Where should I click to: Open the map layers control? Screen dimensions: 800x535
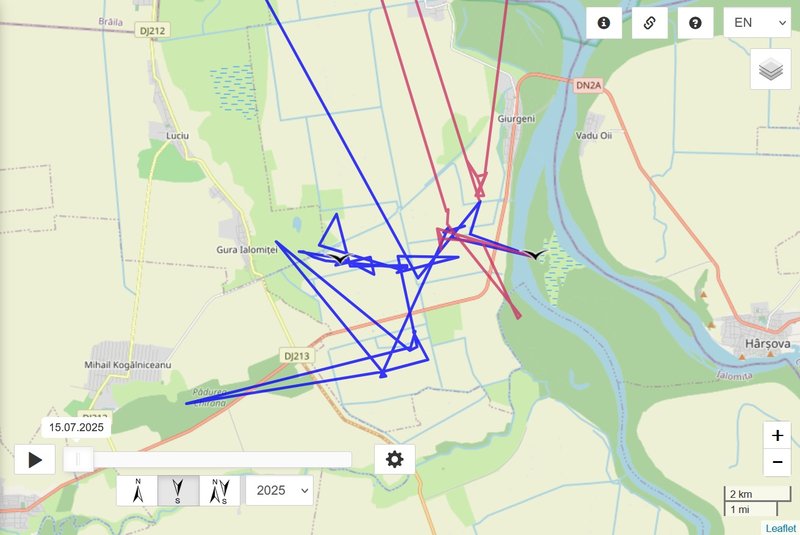click(x=770, y=69)
